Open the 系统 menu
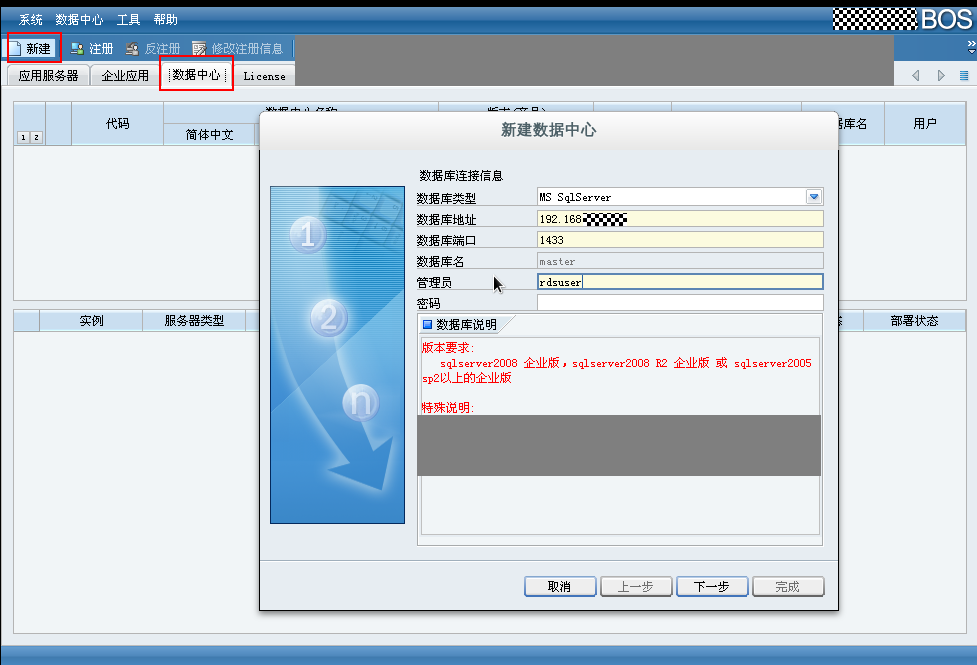This screenshot has width=977, height=665. [x=31, y=20]
